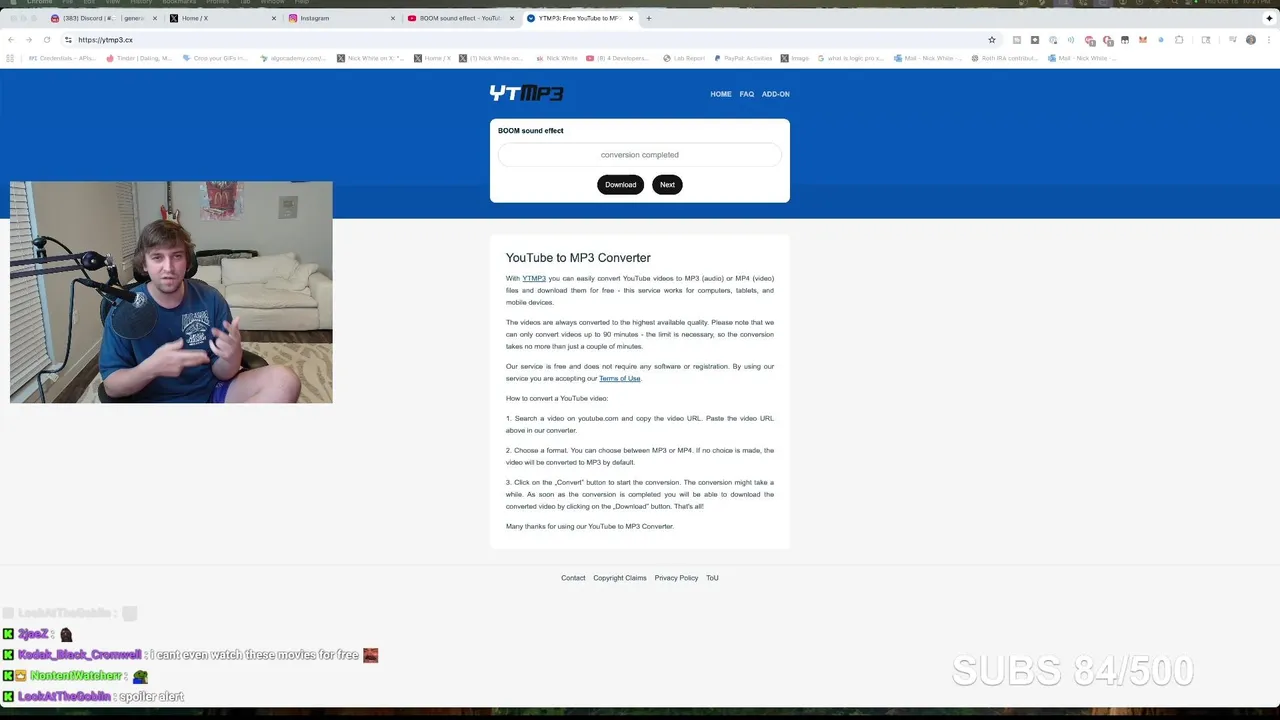
Task: Open the Terms of Use link
Action: tap(620, 378)
